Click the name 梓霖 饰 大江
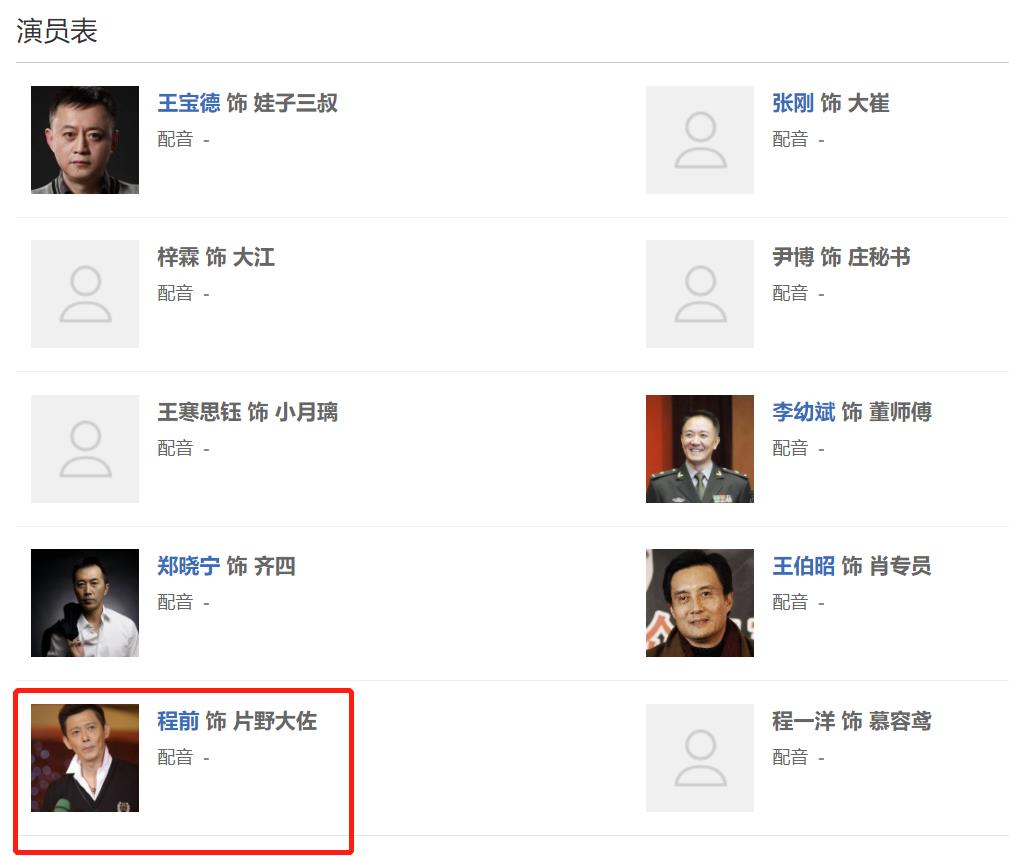This screenshot has height=856, width=1009. (x=216, y=258)
